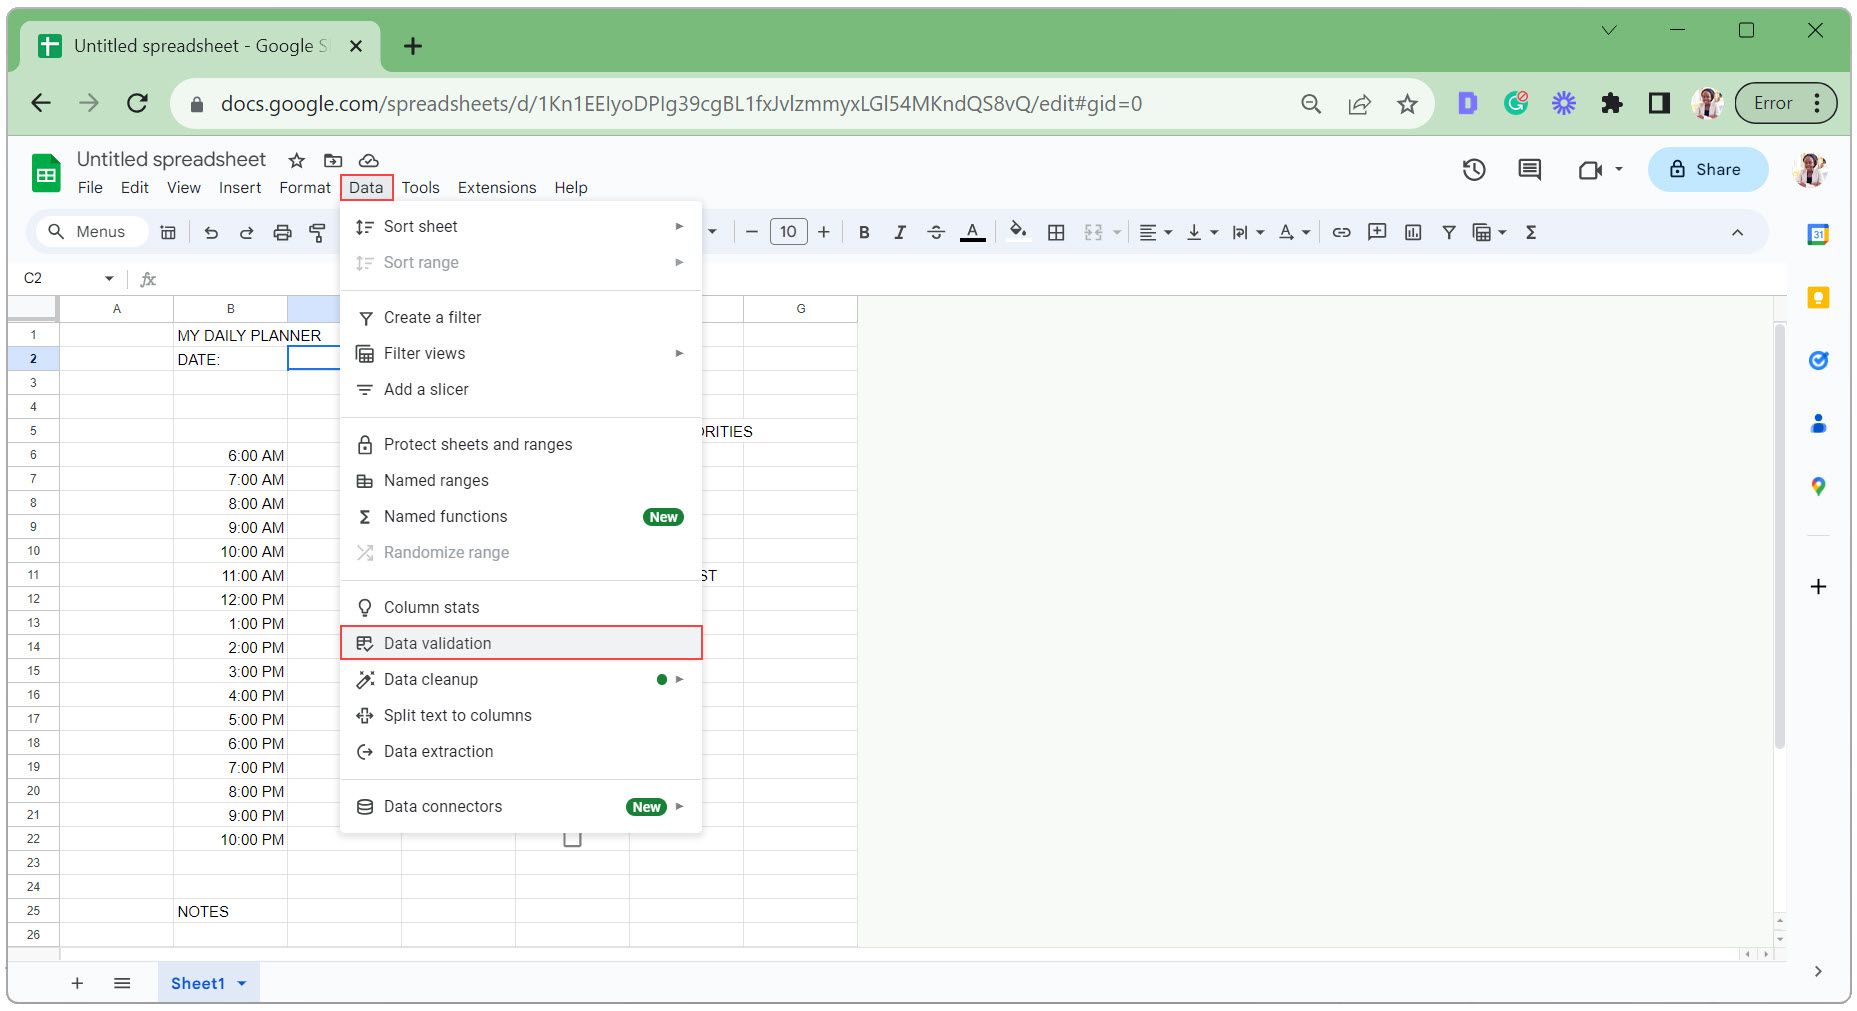This screenshot has height=1011, width=1857.
Task: Insert a chart
Action: pyautogui.click(x=1412, y=232)
